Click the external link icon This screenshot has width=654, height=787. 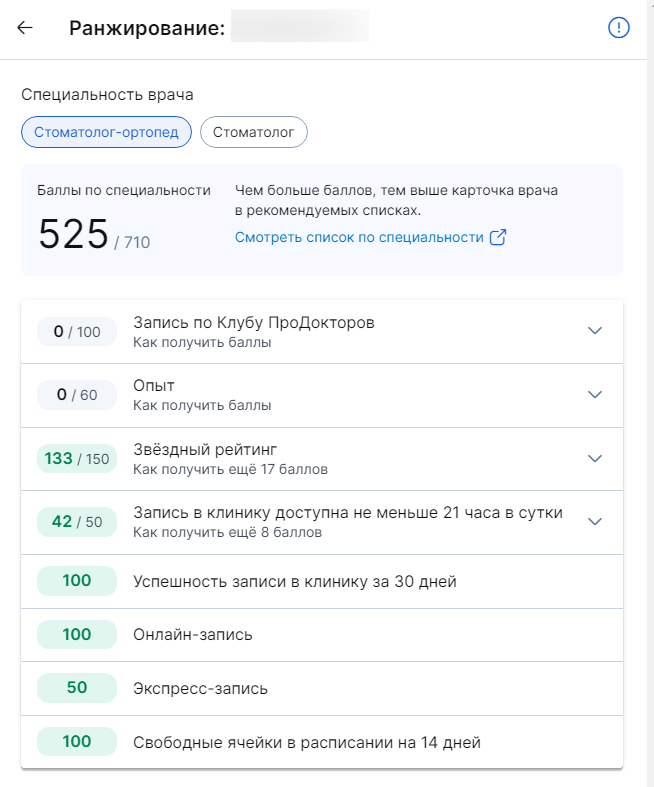497,237
